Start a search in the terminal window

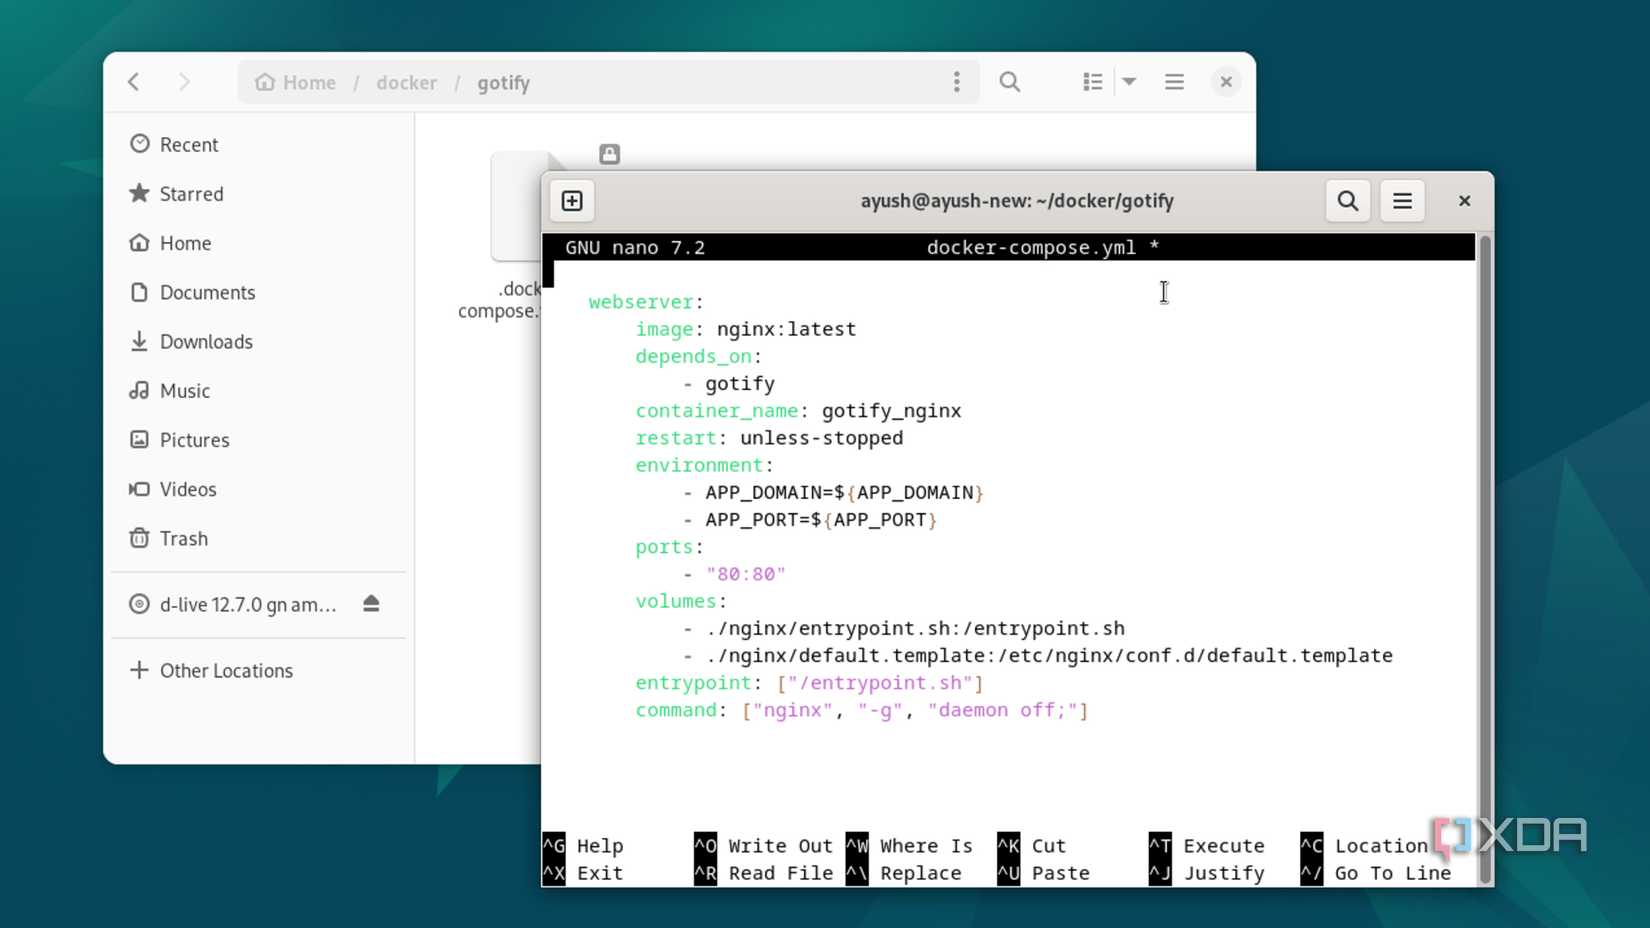1347,200
